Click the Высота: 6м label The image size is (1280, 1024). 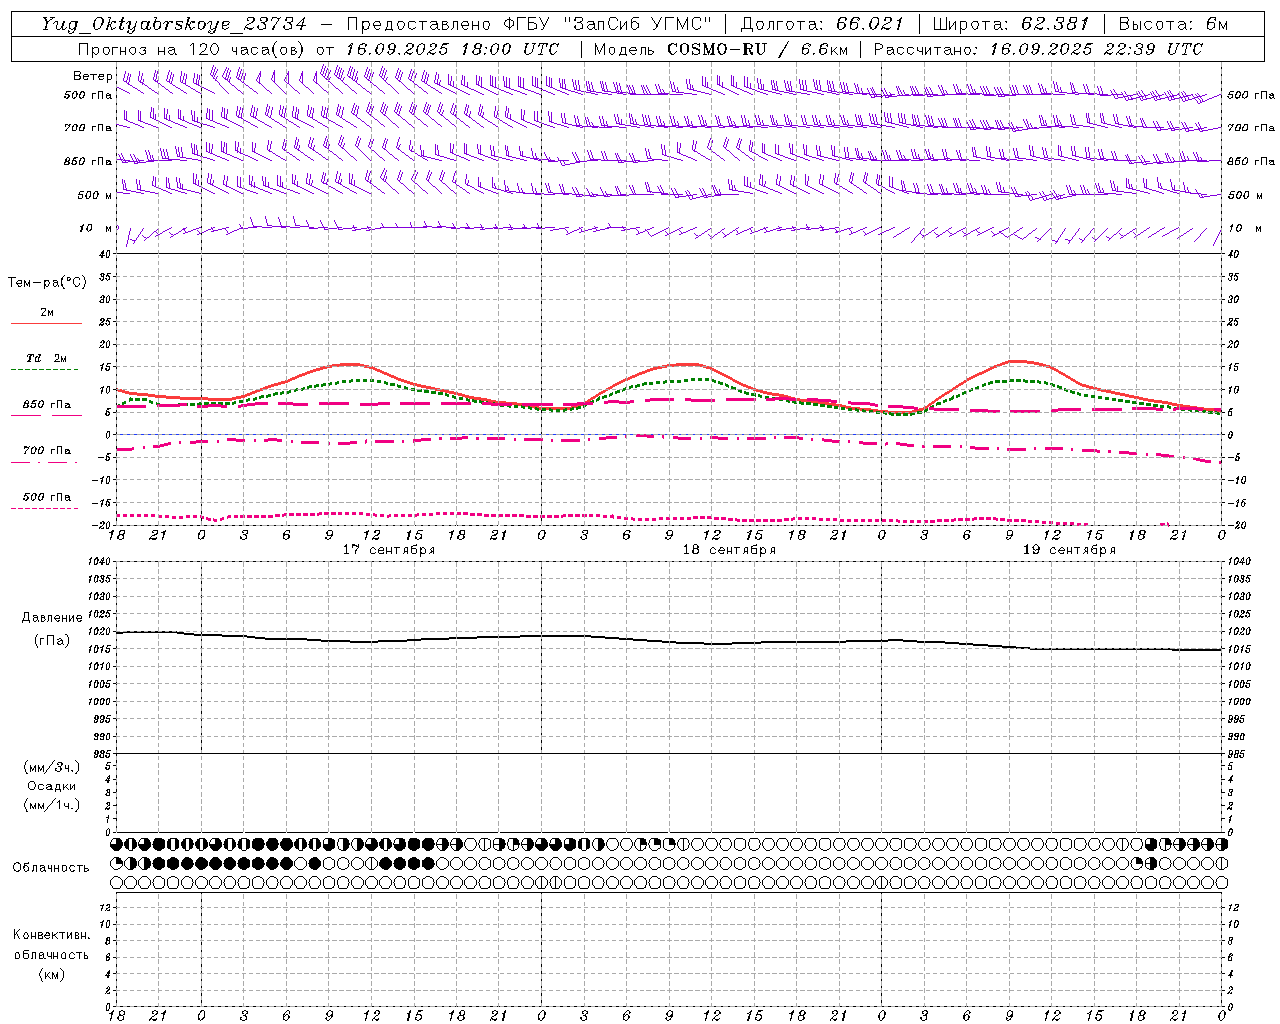[x=1173, y=24]
